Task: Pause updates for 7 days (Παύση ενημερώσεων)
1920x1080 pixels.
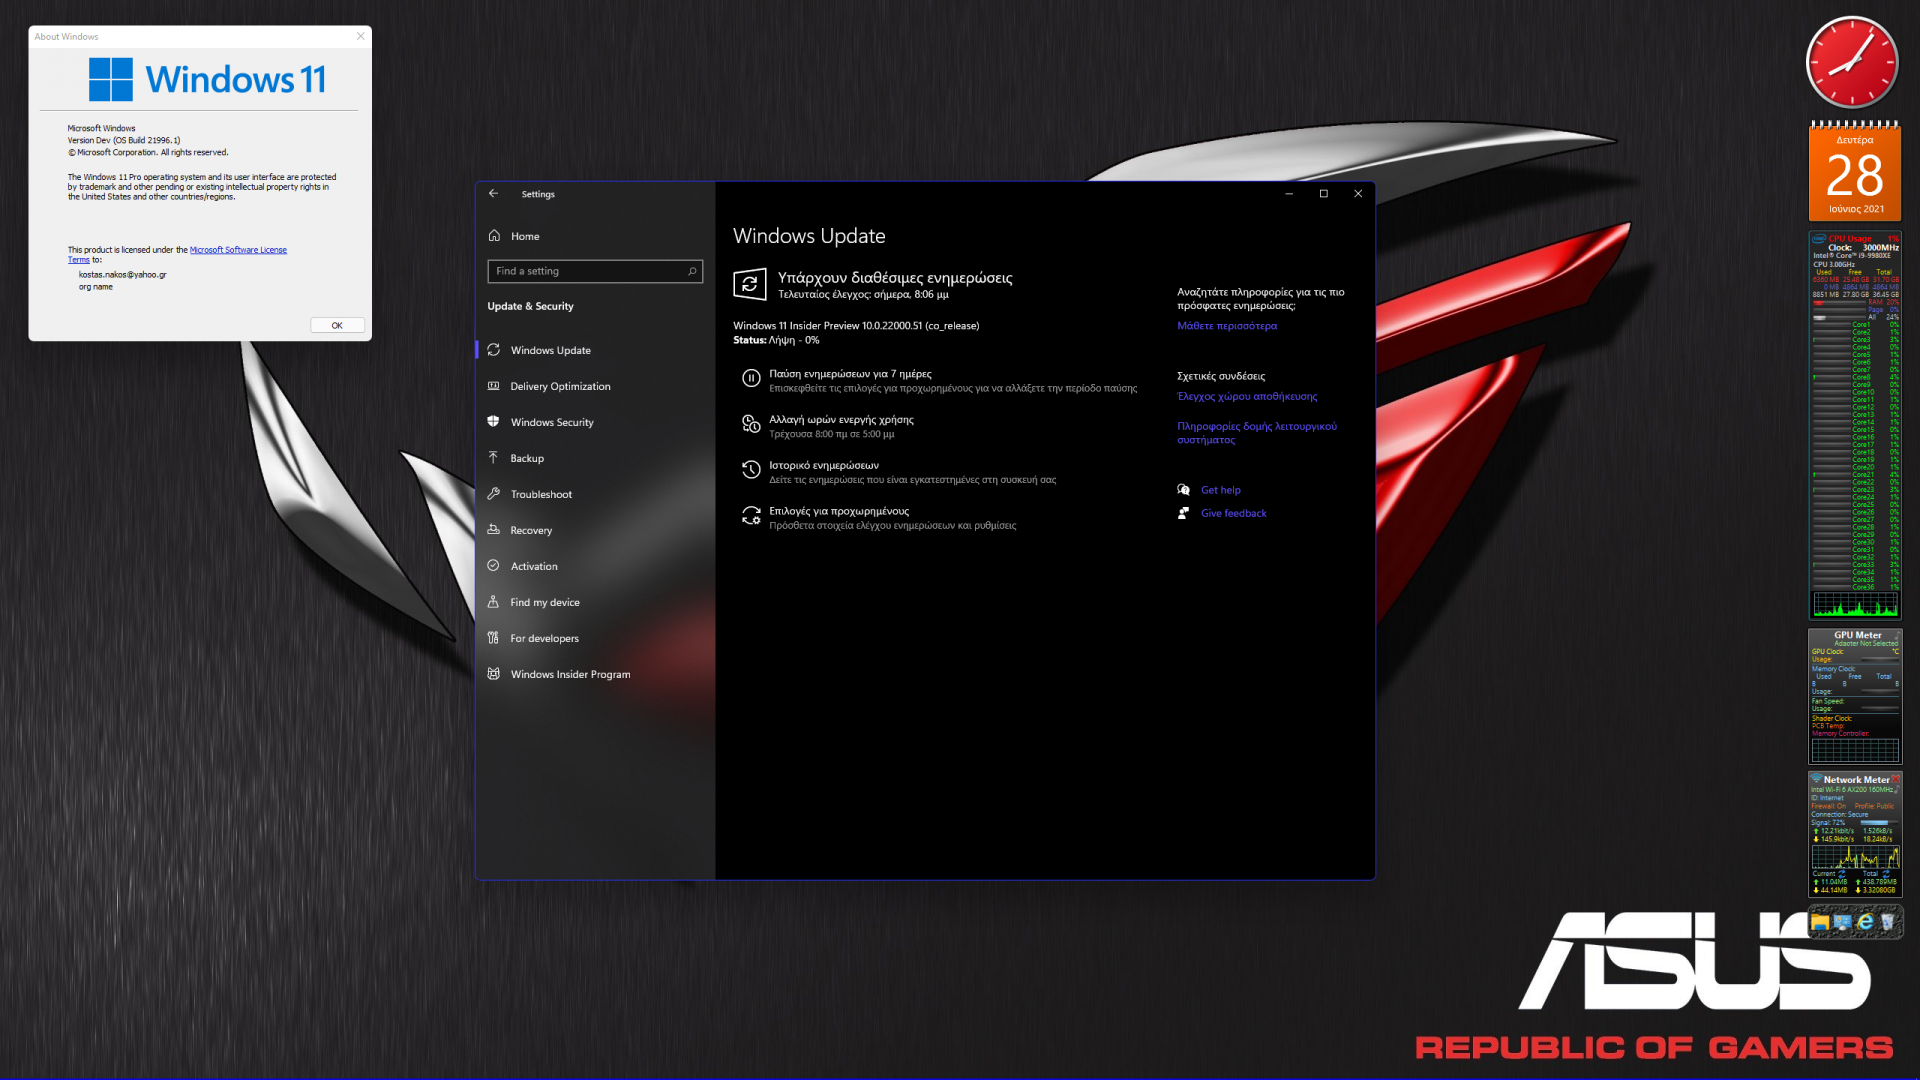Action: point(849,374)
